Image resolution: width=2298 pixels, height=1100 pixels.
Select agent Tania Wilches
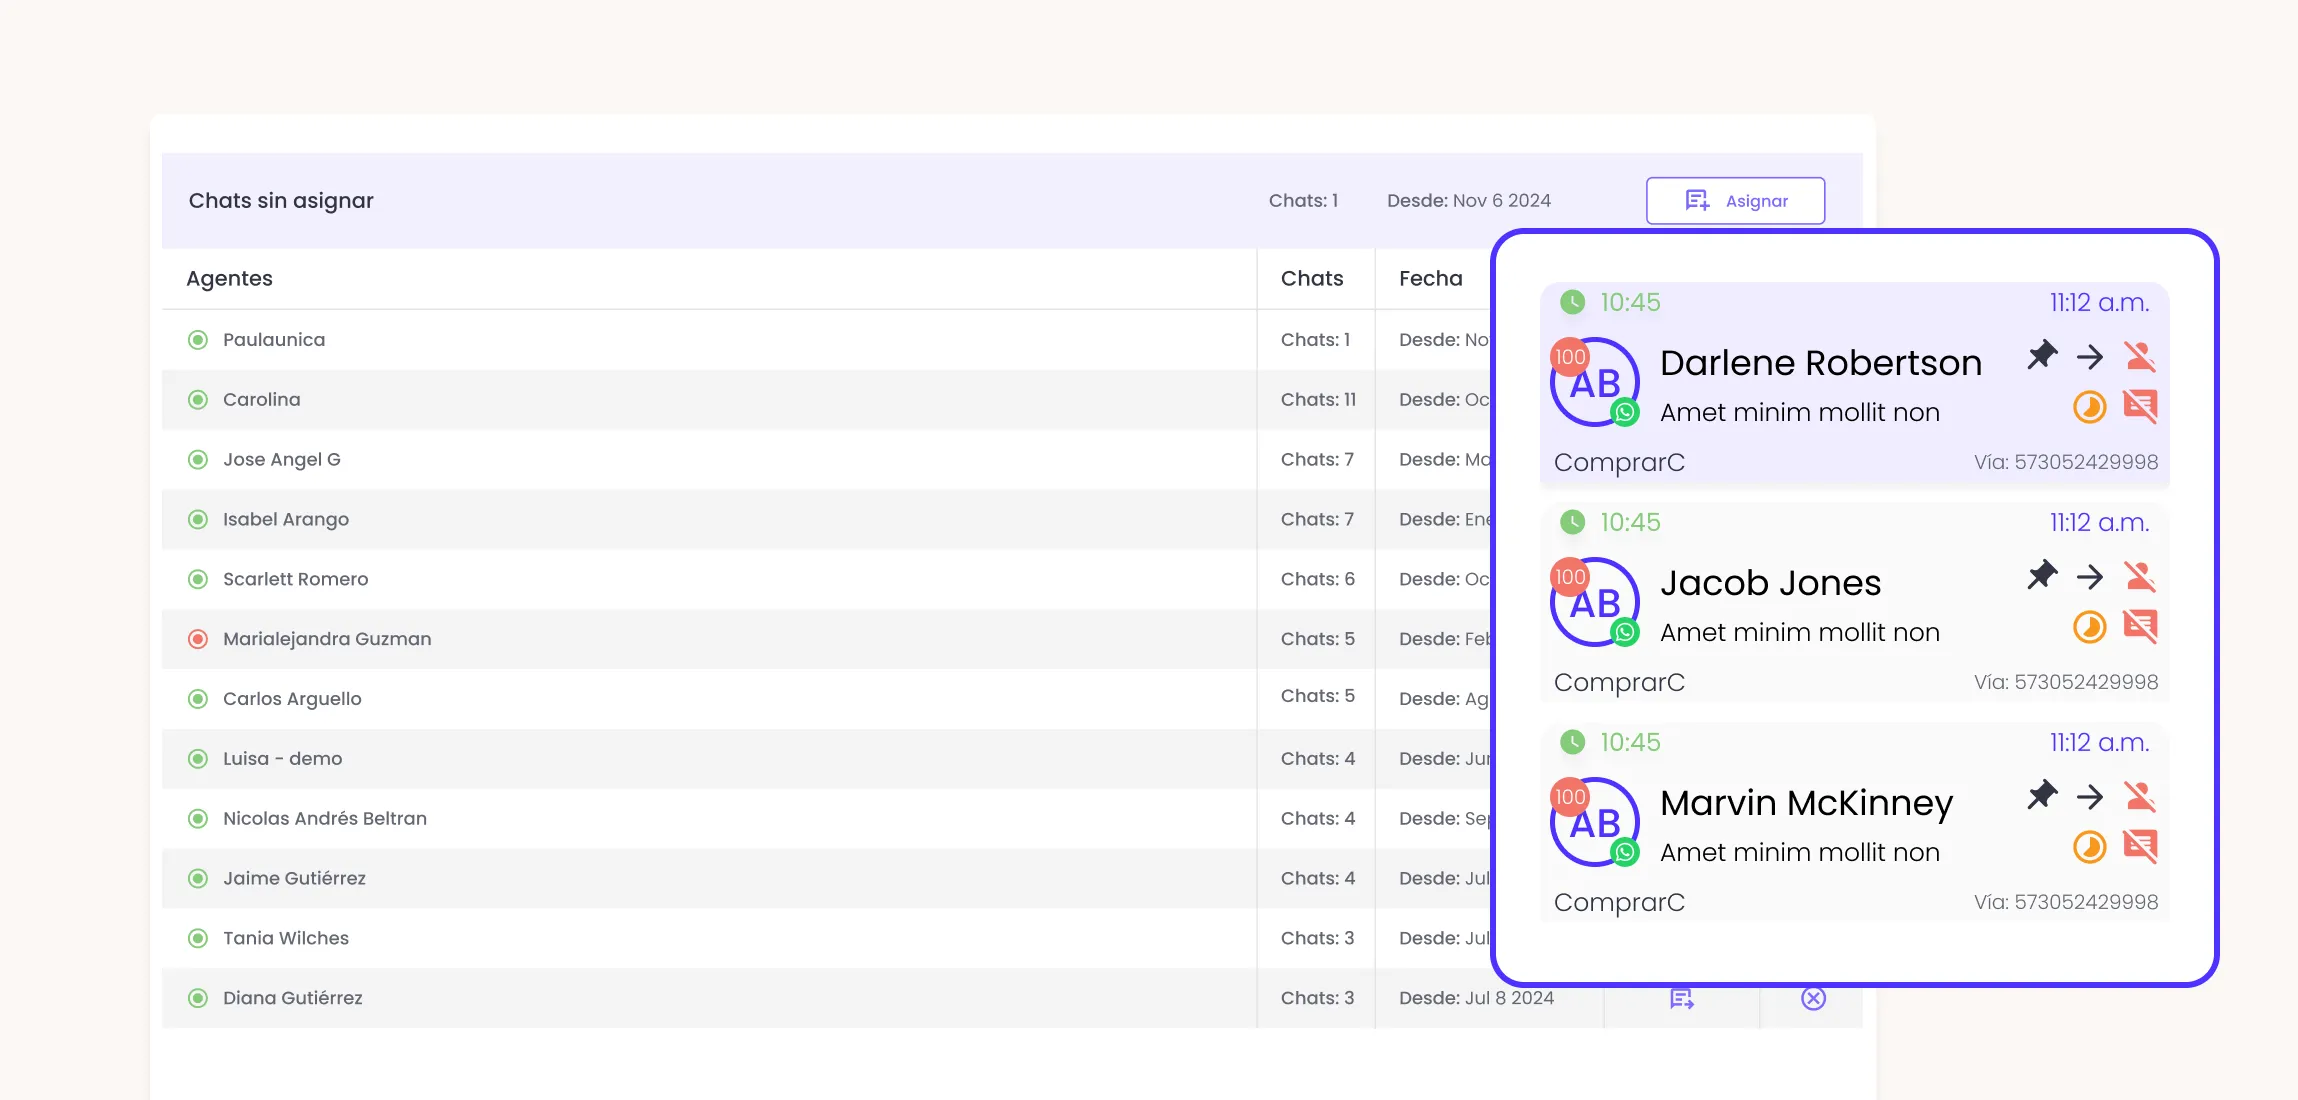pyautogui.click(x=286, y=938)
